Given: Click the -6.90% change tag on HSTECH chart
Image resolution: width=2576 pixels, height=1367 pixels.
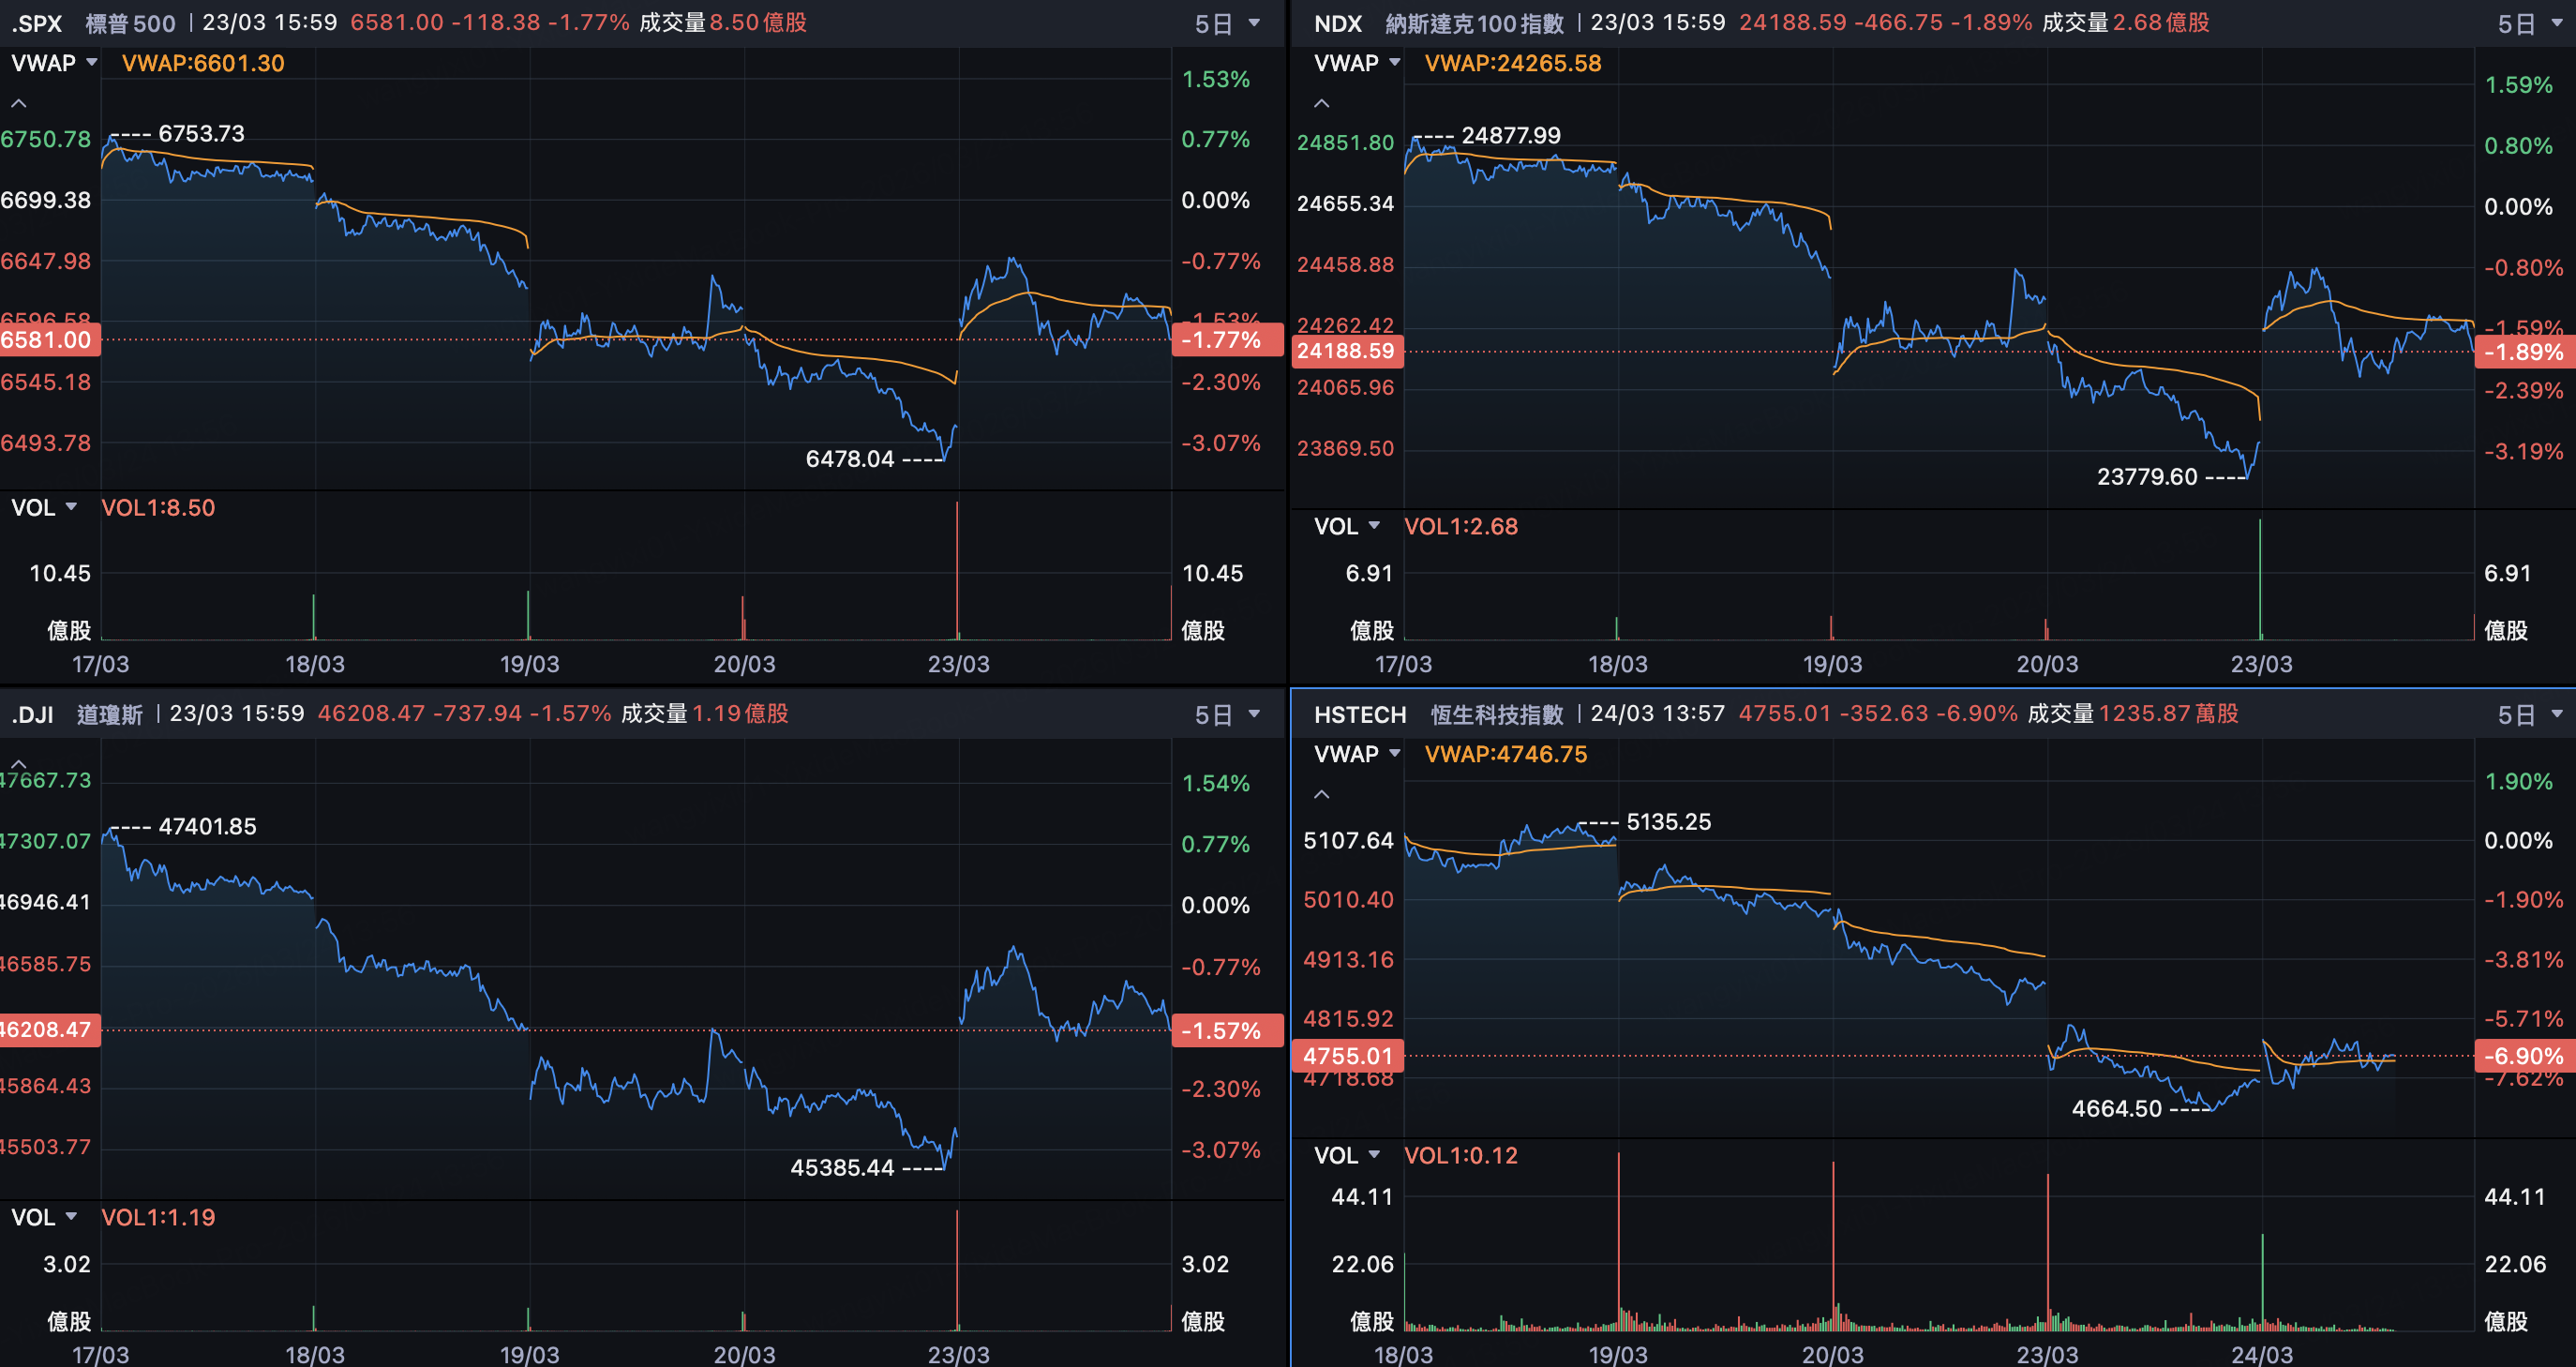Looking at the screenshot, I should [2523, 1056].
